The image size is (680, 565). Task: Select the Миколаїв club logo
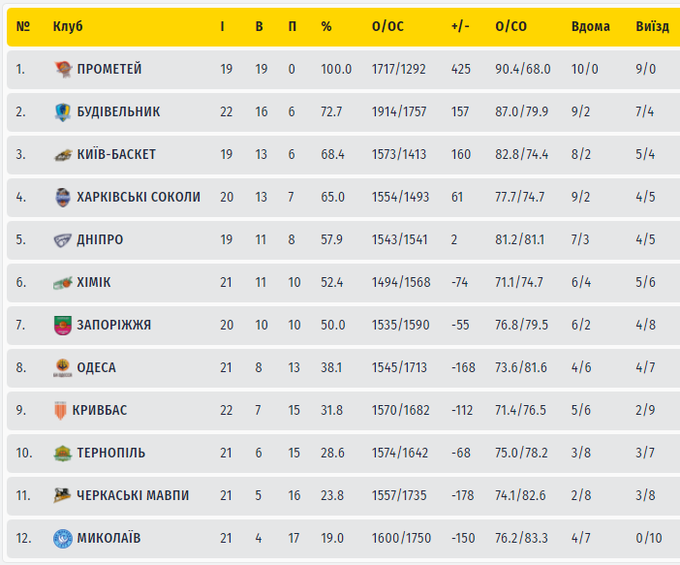pyautogui.click(x=63, y=538)
